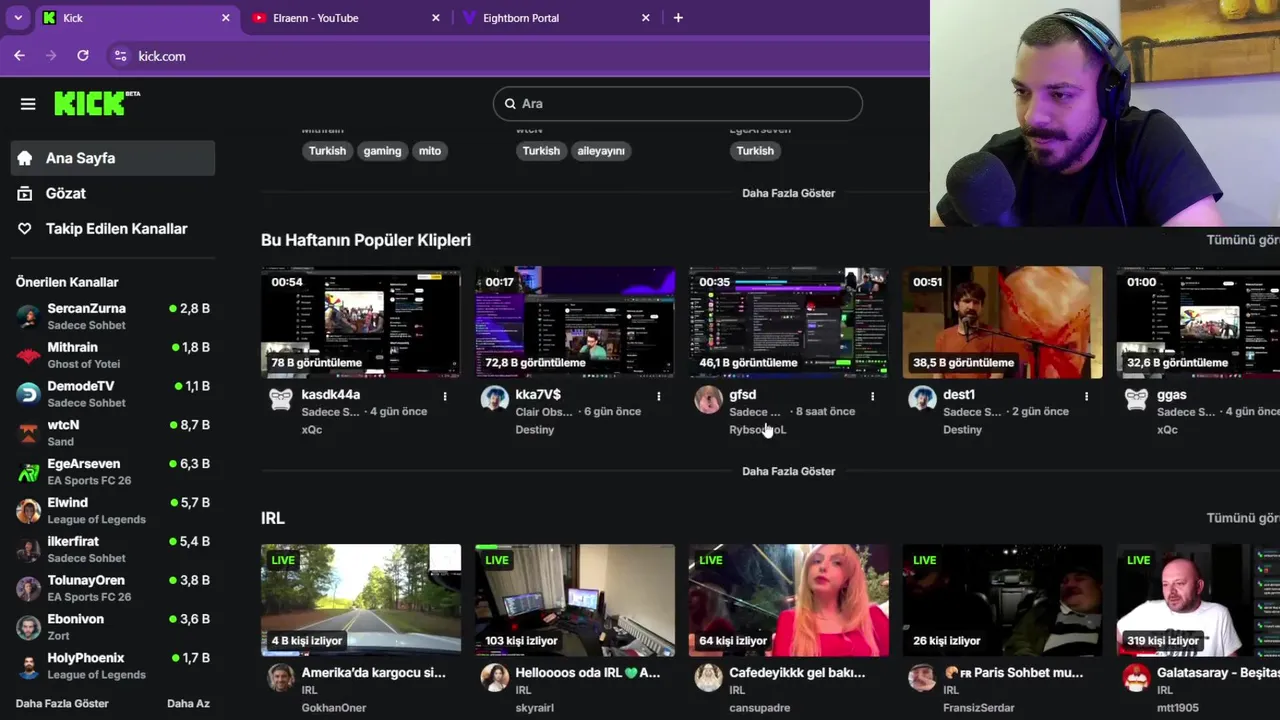The height and width of the screenshot is (720, 1280).
Task: Open Ana Sayfa in sidebar
Action: (113, 158)
